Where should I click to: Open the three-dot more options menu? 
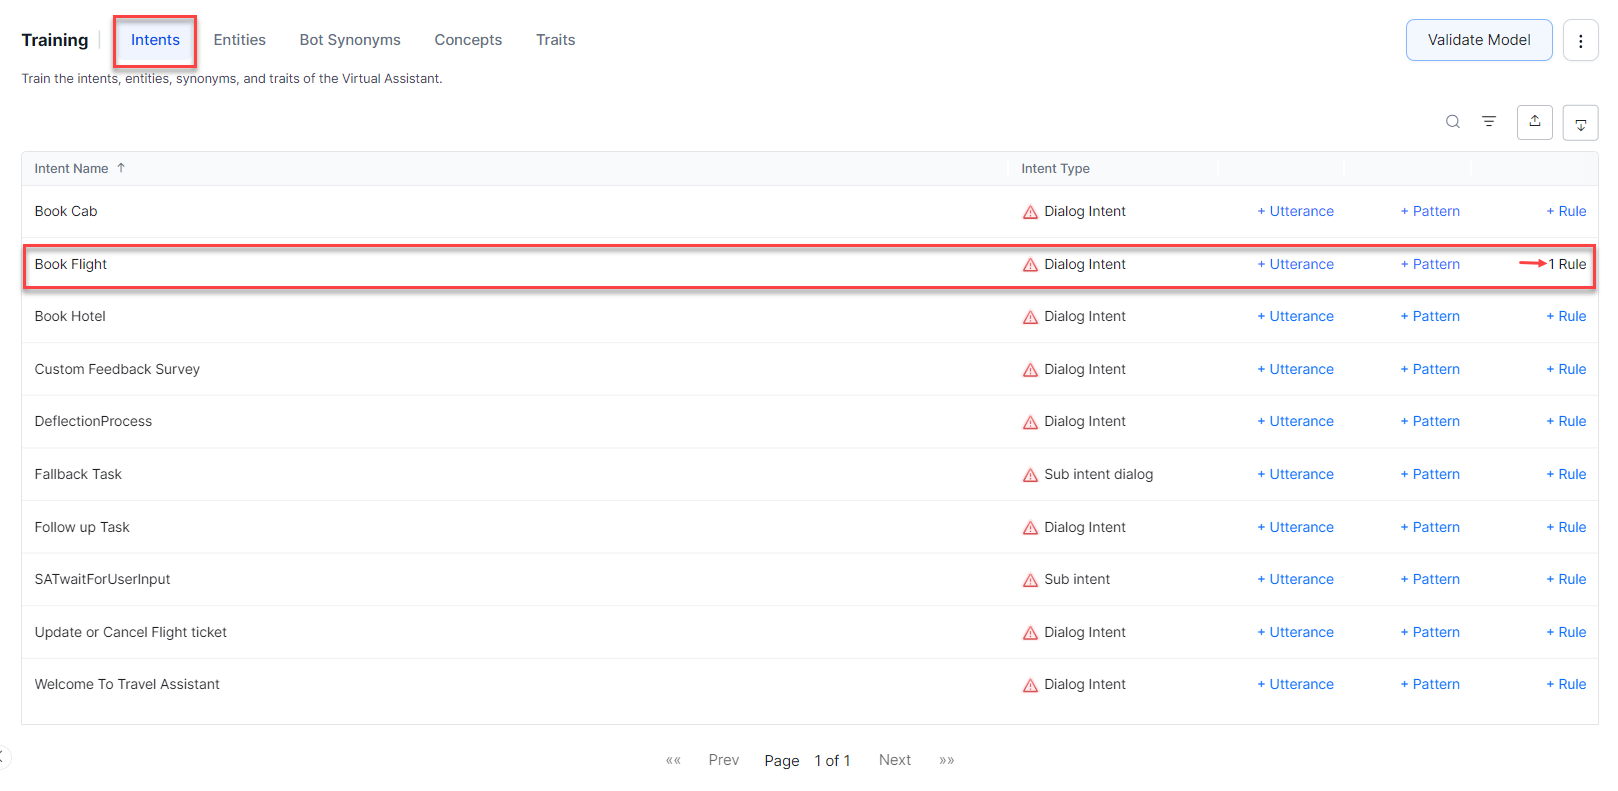tap(1580, 41)
